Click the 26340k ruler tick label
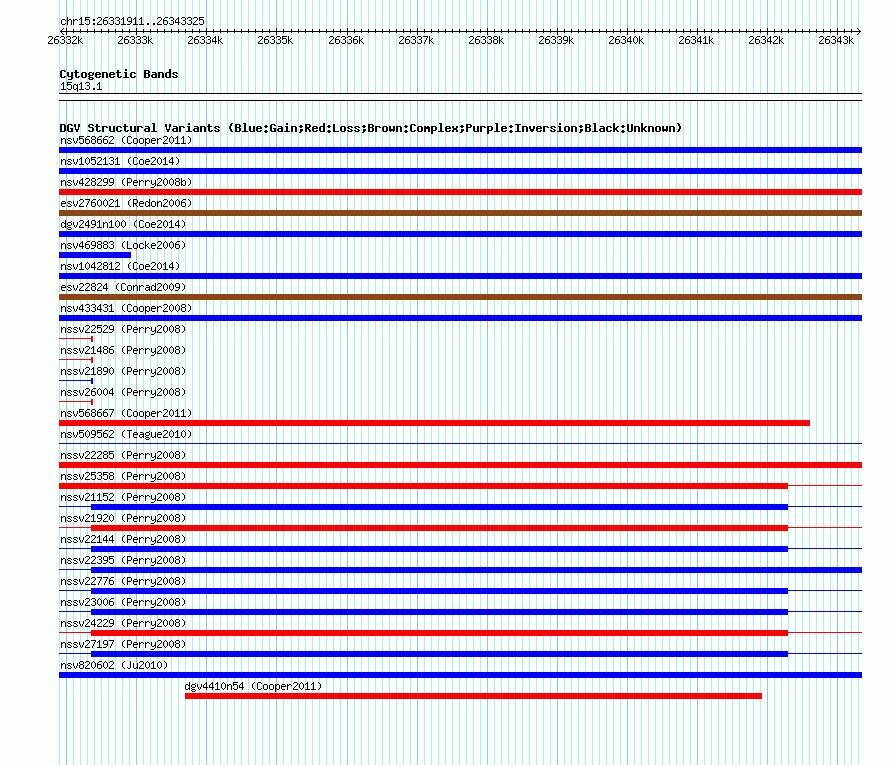 pyautogui.click(x=626, y=40)
